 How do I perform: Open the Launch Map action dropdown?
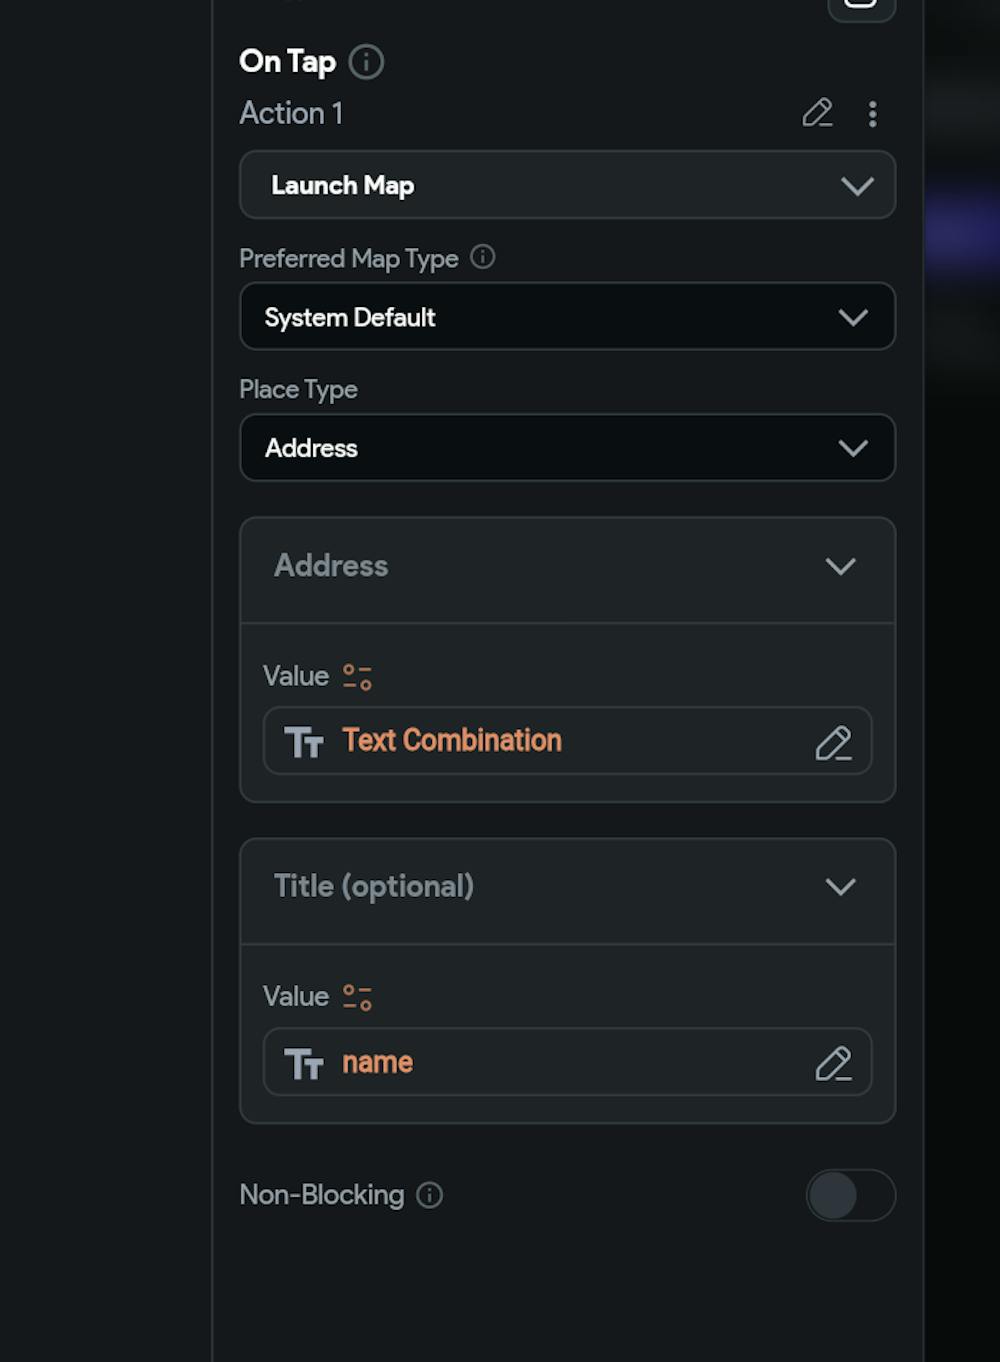[x=567, y=185]
